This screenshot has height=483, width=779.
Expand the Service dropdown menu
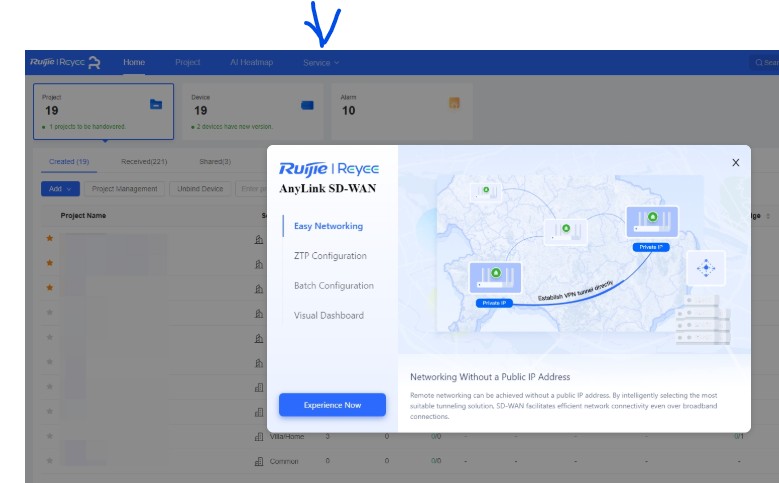pyautogui.click(x=321, y=63)
